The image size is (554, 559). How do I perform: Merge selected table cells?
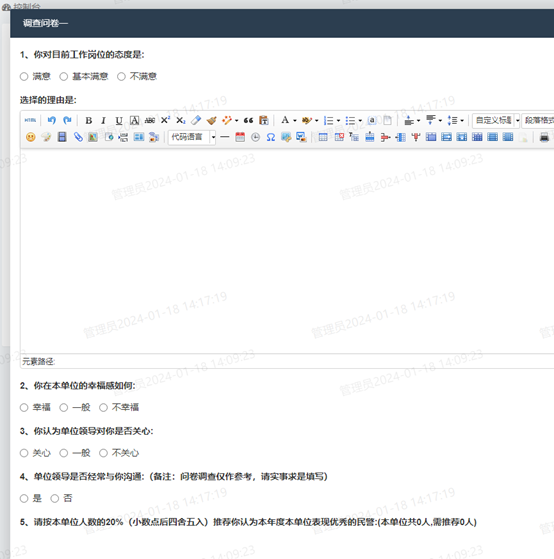tap(431, 137)
